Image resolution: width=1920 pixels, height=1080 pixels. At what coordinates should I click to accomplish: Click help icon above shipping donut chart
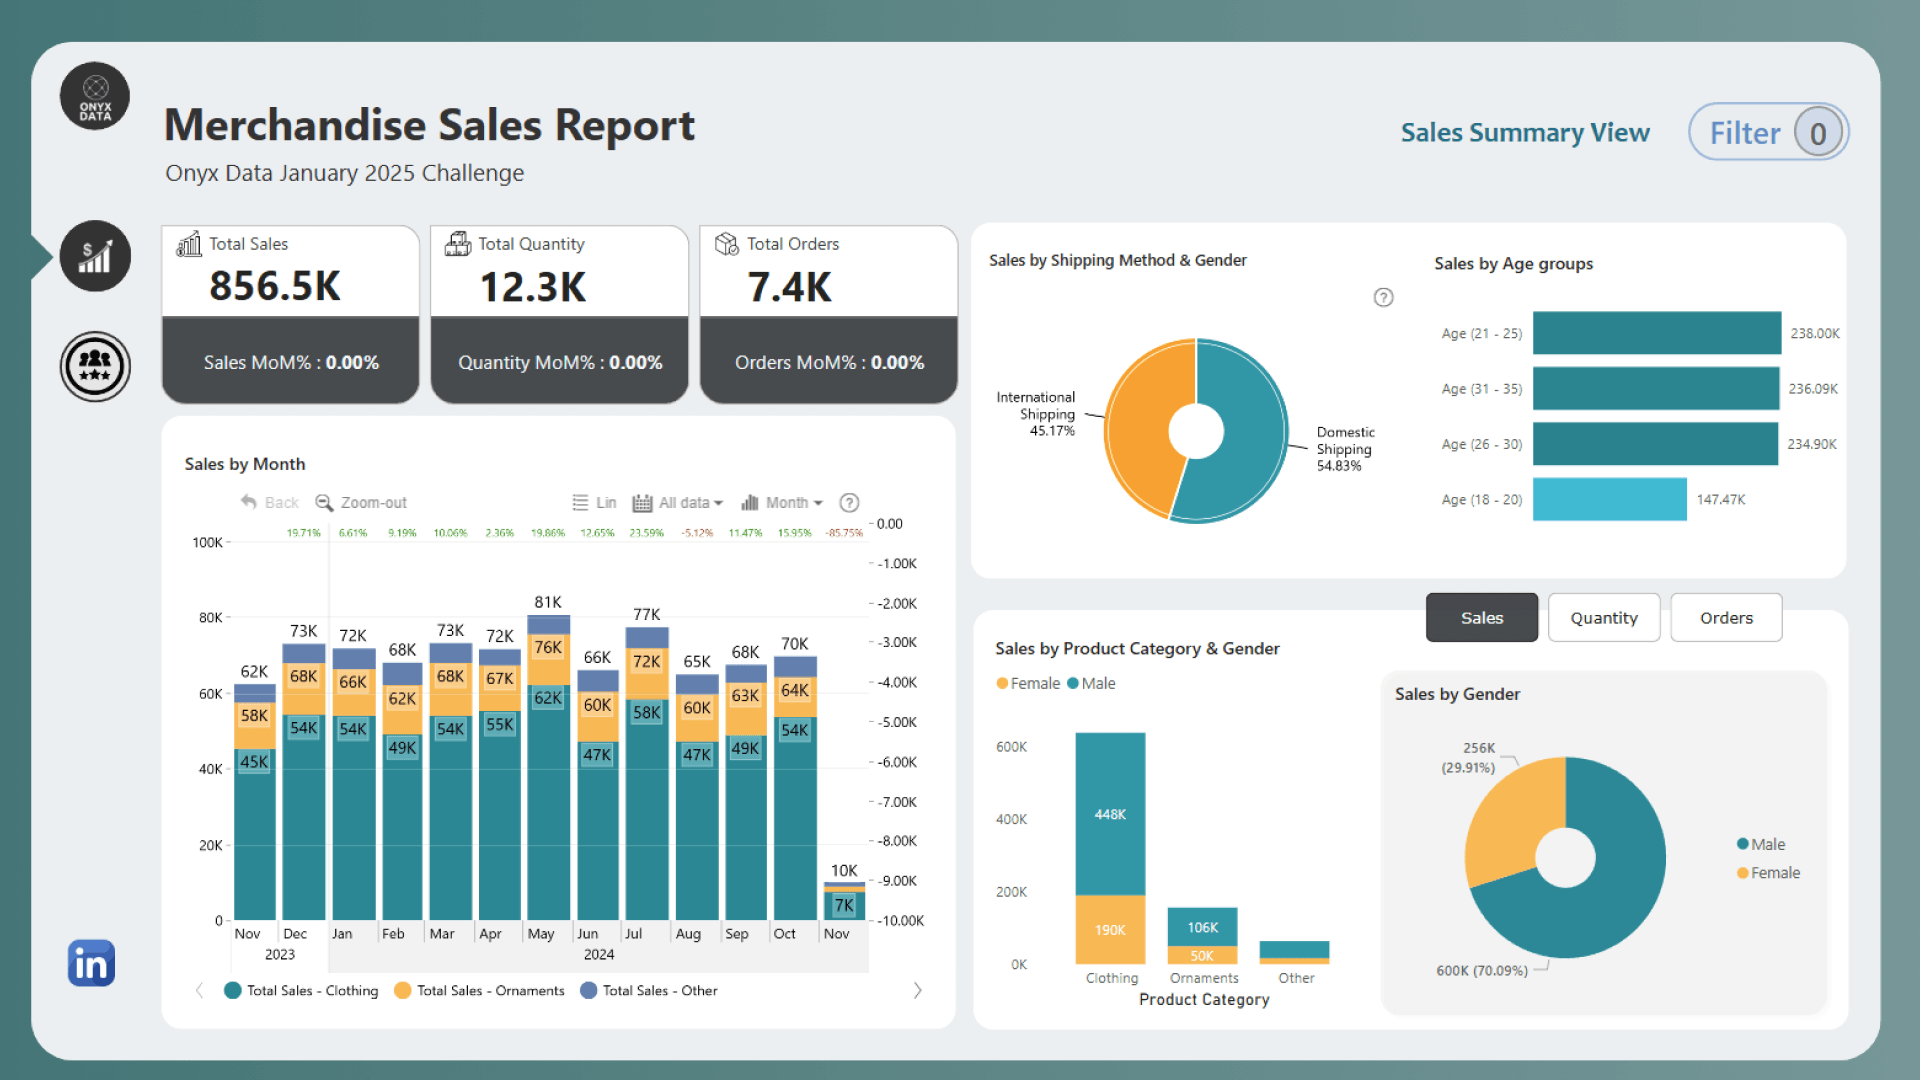click(x=1383, y=297)
